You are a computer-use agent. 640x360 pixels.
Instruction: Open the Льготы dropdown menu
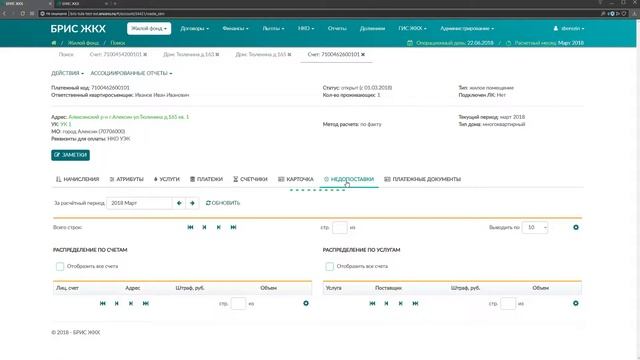(x=273, y=29)
